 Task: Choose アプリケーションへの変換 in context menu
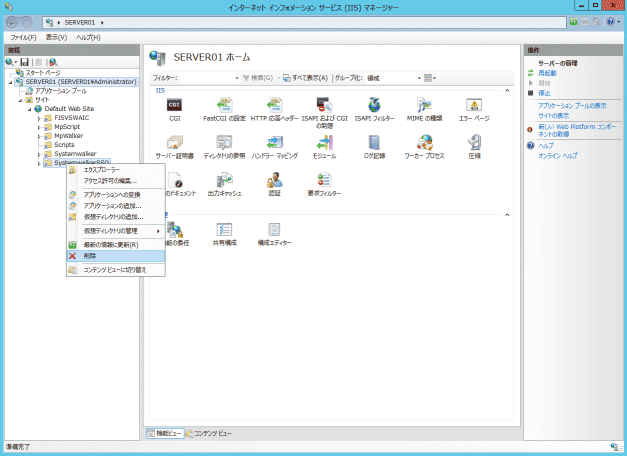point(116,195)
